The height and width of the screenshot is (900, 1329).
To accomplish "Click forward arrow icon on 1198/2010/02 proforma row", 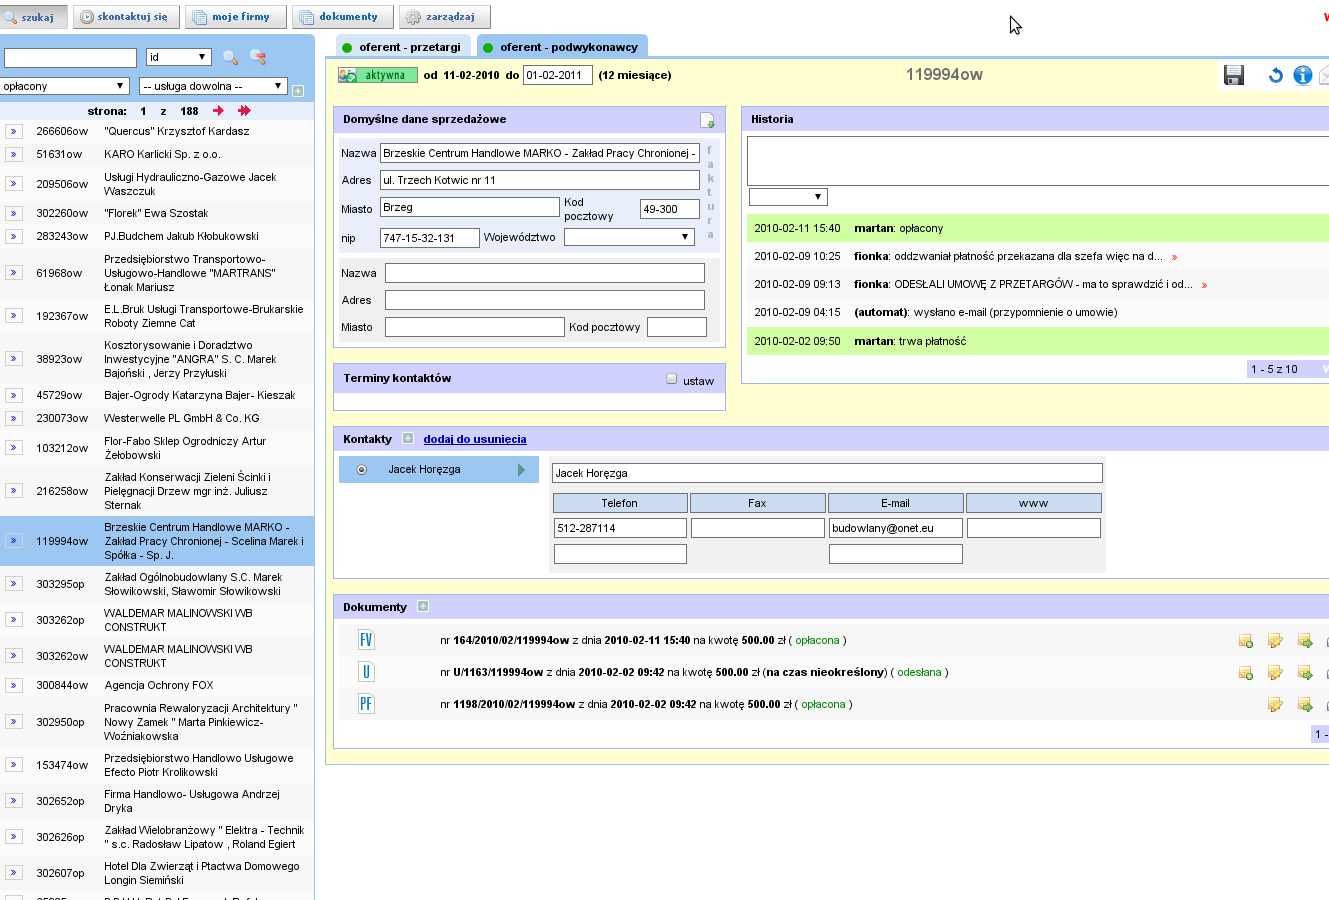I will click(1305, 705).
